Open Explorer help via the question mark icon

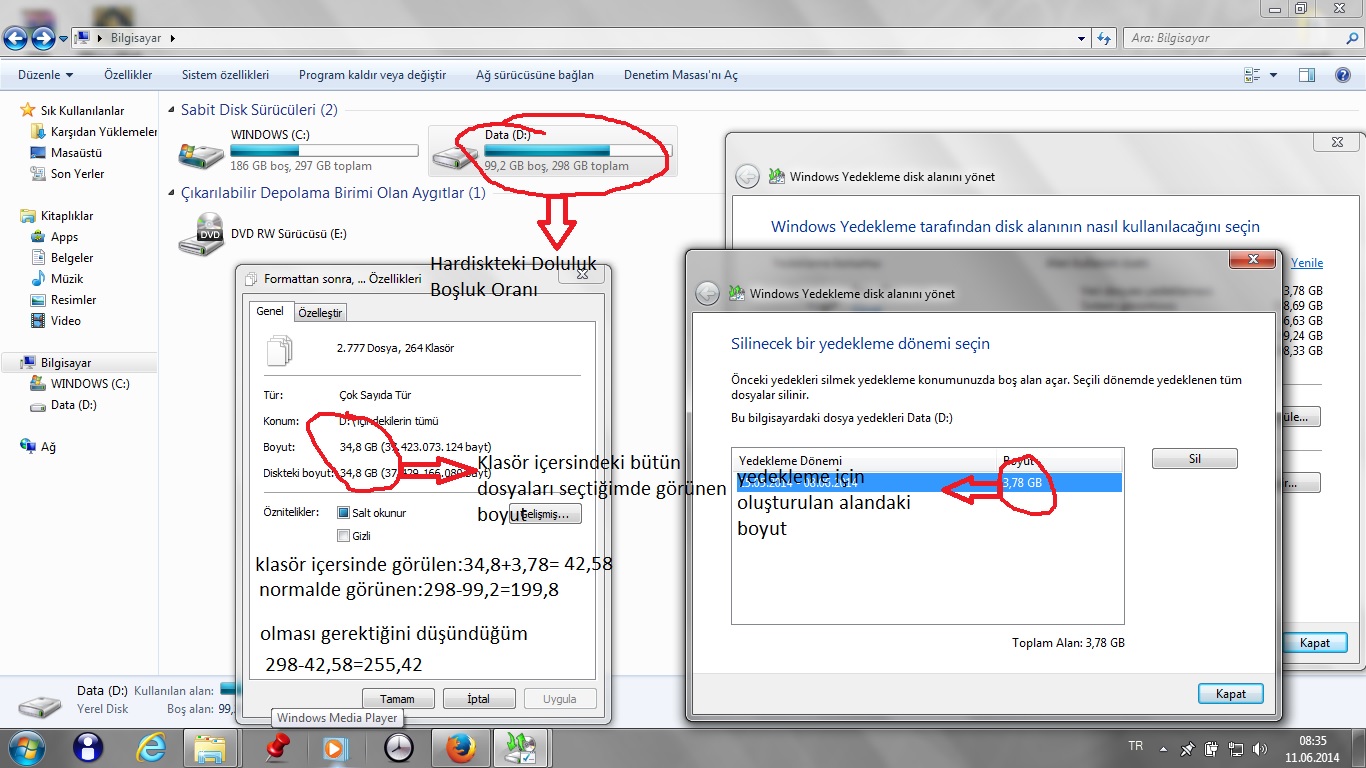coord(1343,75)
